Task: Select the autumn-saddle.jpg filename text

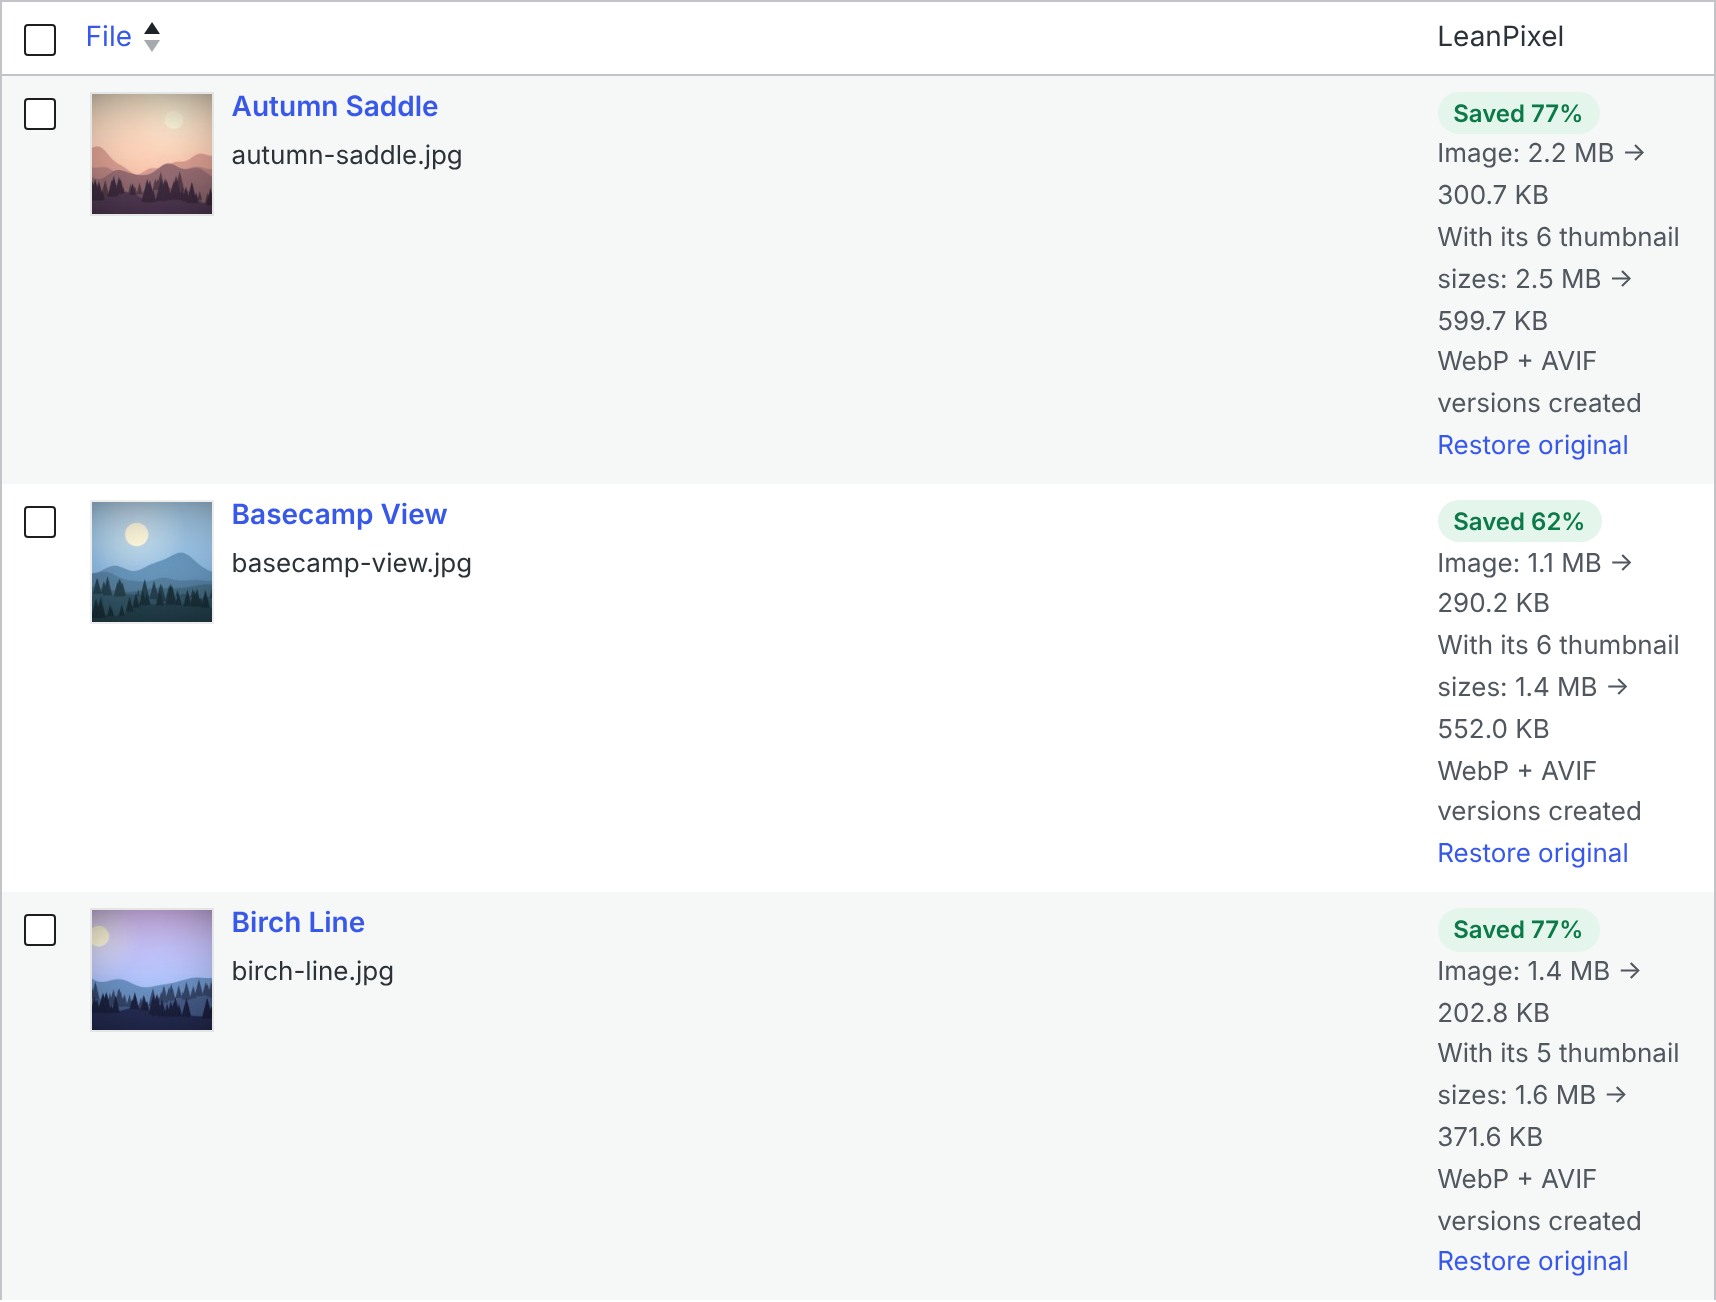Action: 347,155
